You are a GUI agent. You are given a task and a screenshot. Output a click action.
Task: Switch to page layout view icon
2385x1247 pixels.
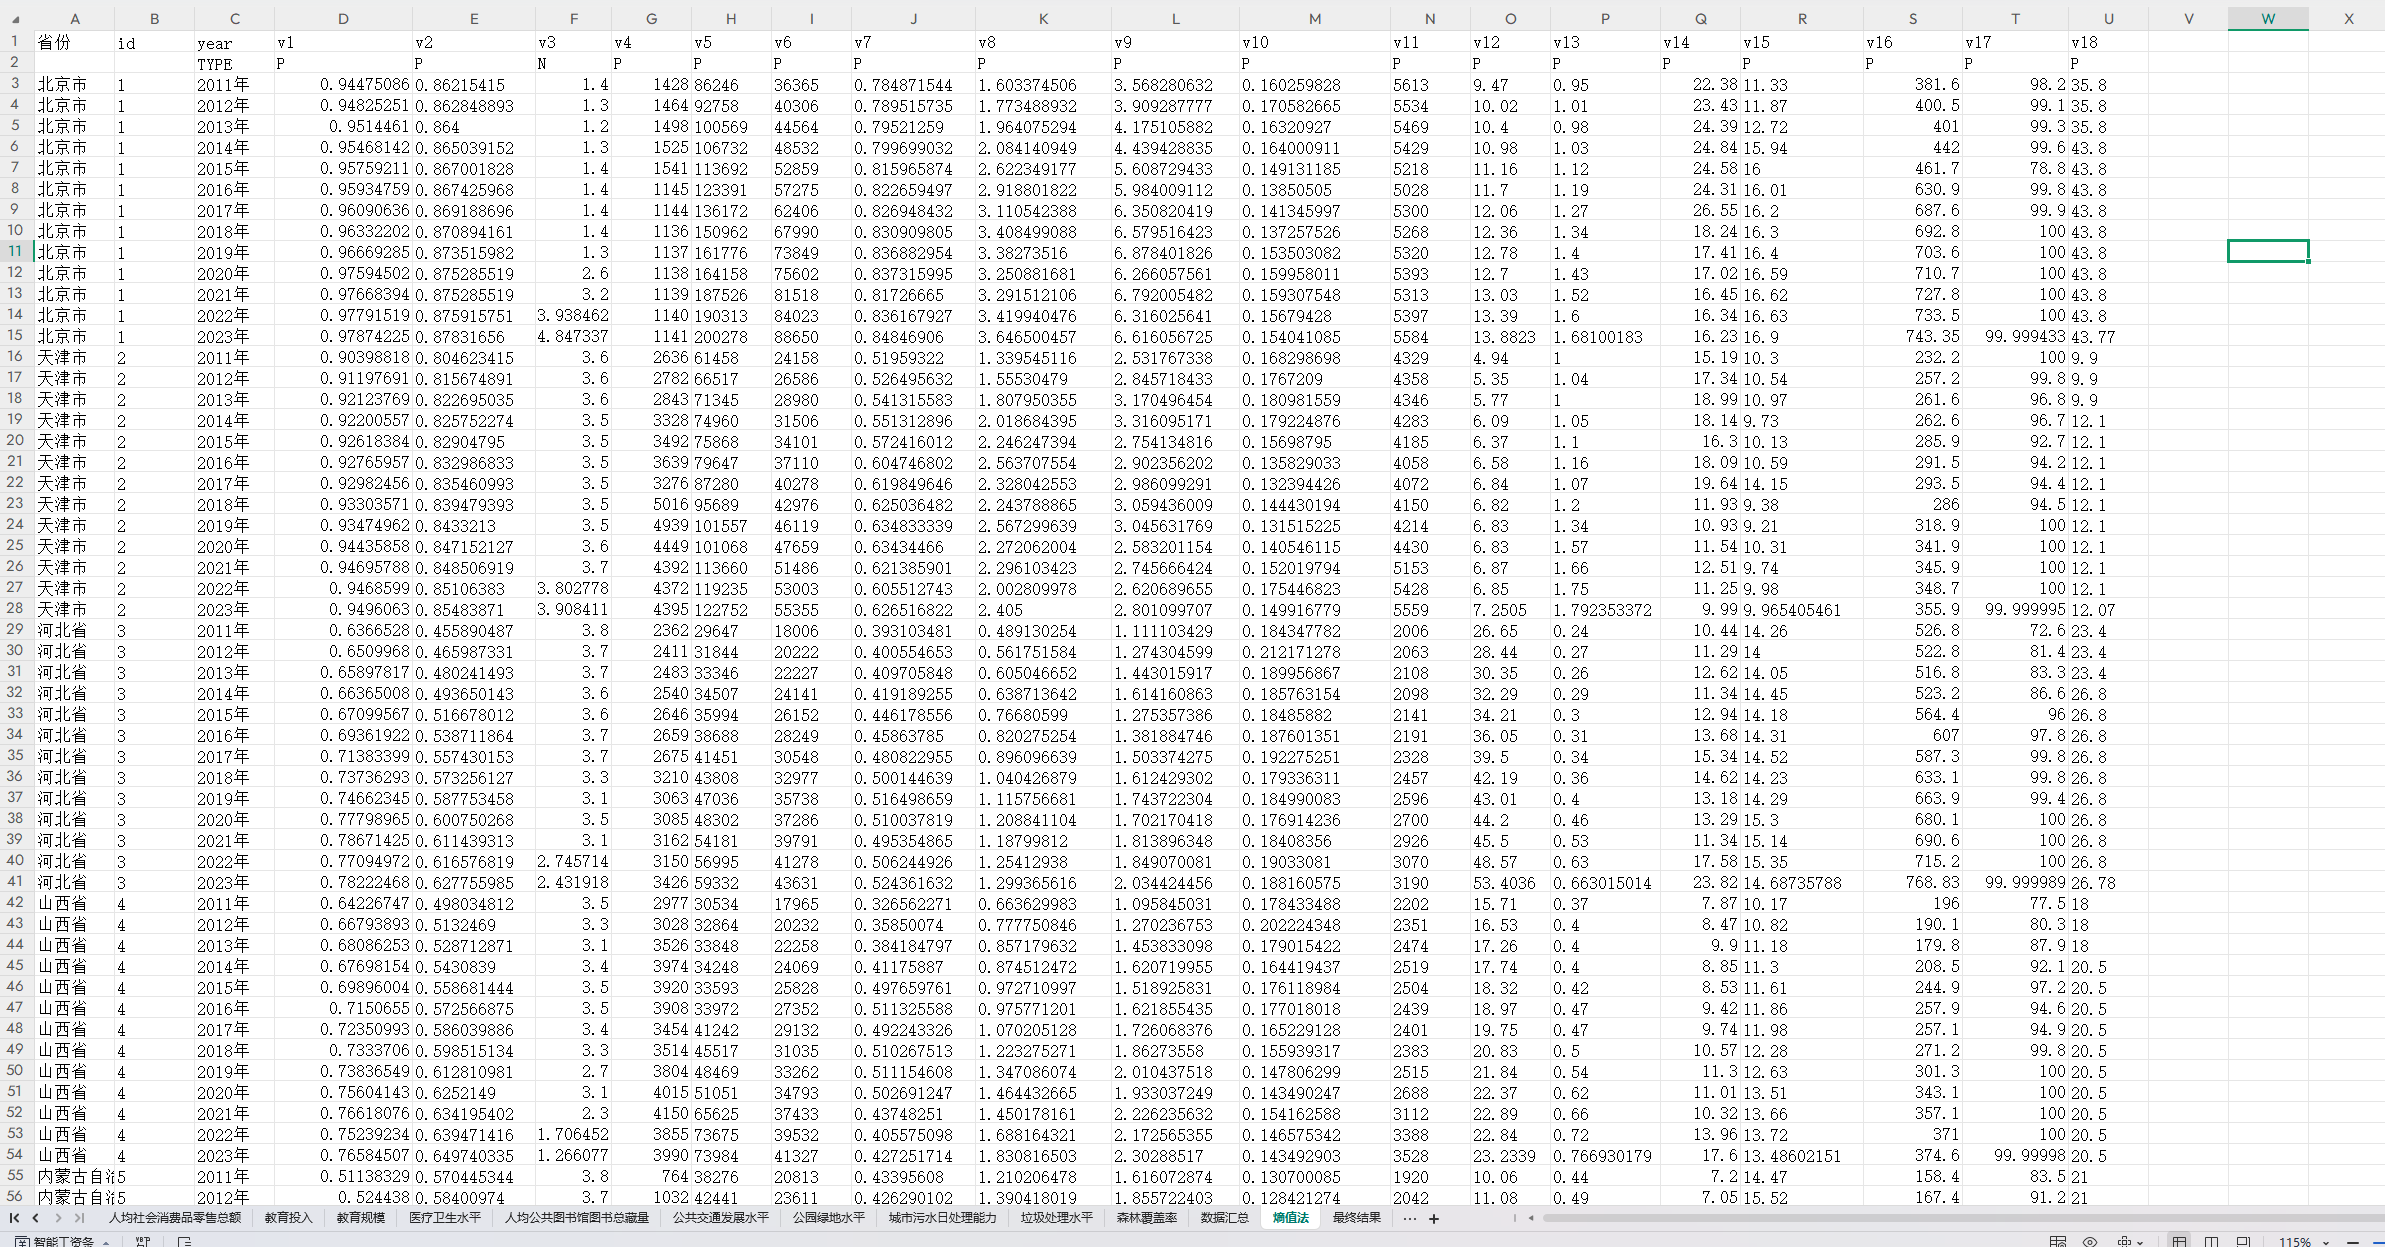point(2243,1242)
